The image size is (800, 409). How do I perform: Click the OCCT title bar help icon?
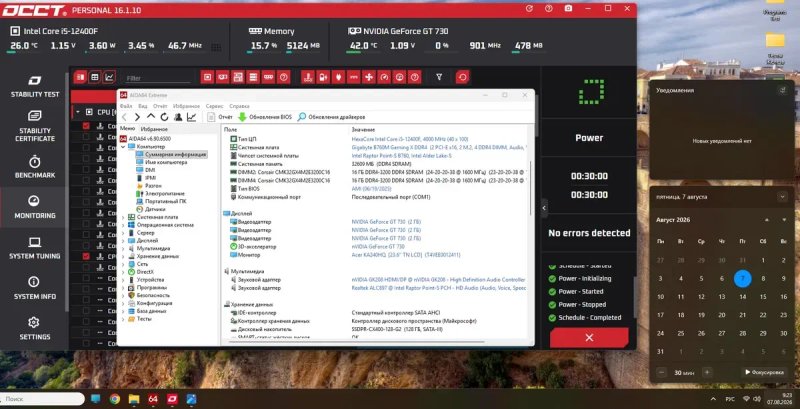[x=548, y=9]
